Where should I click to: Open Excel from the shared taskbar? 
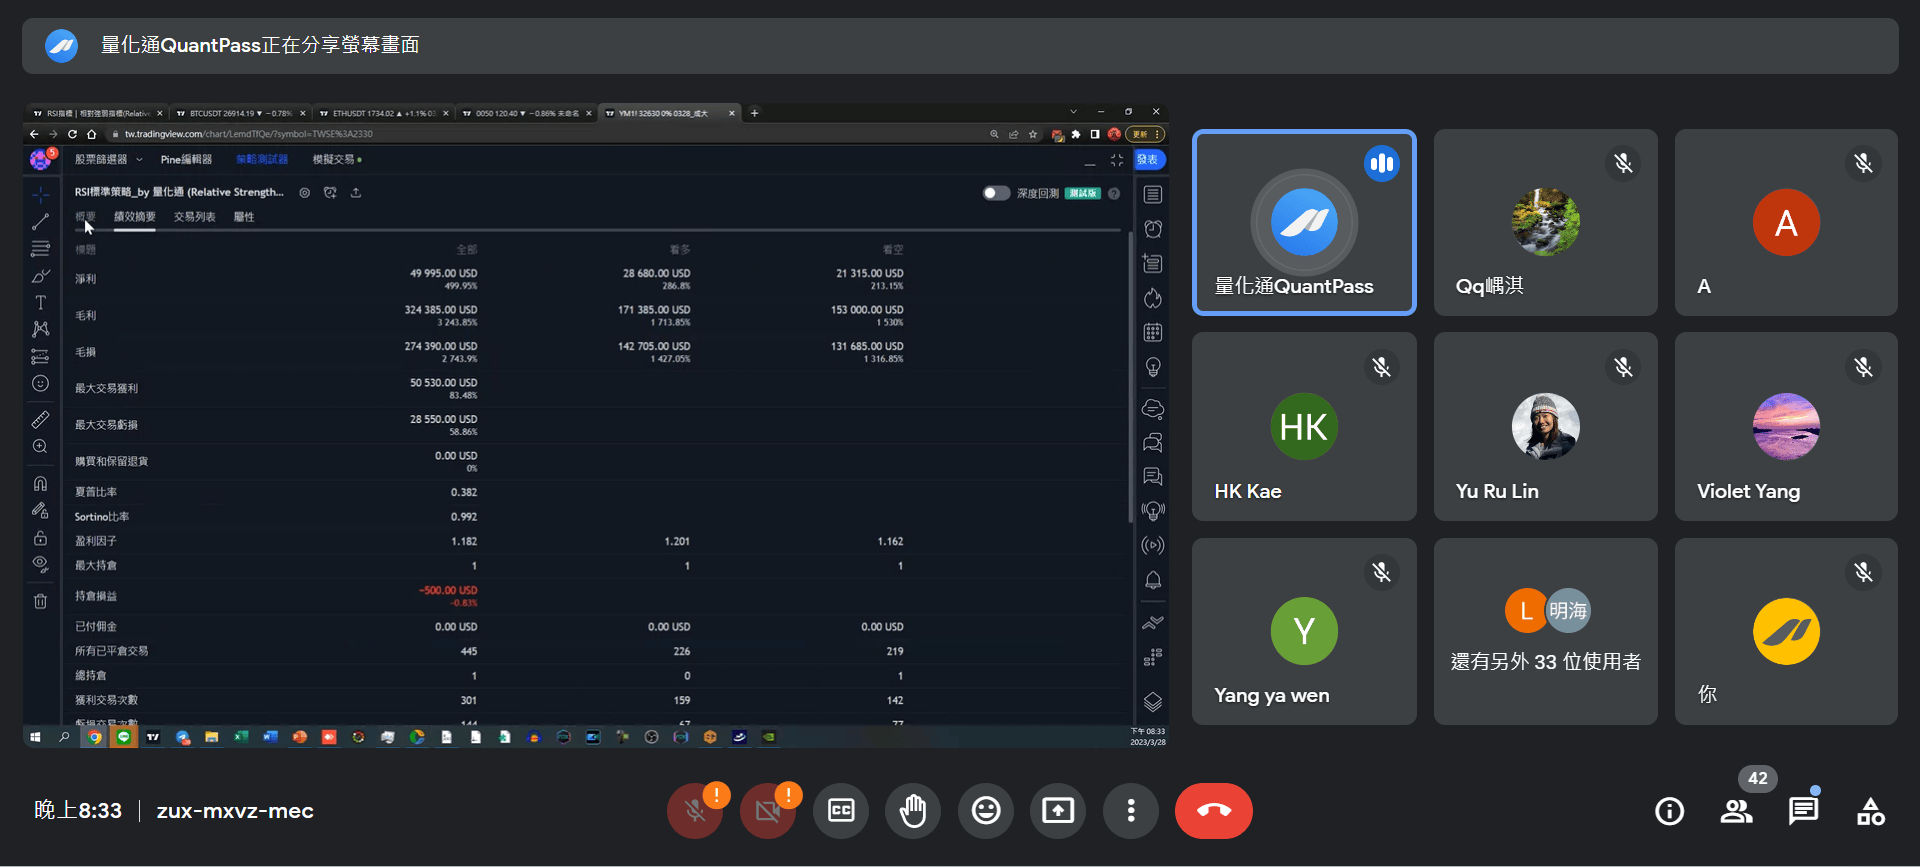241,737
